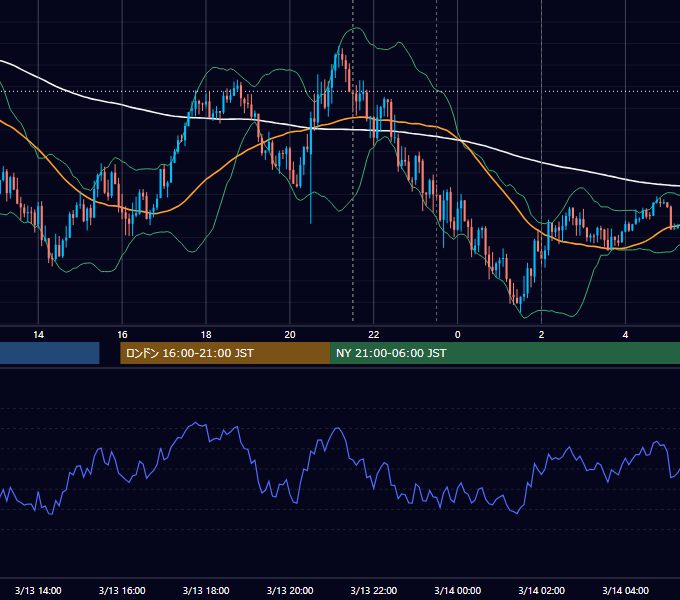680x600 pixels.
Task: Click the 3/14 00:00 time label
Action: tap(458, 590)
